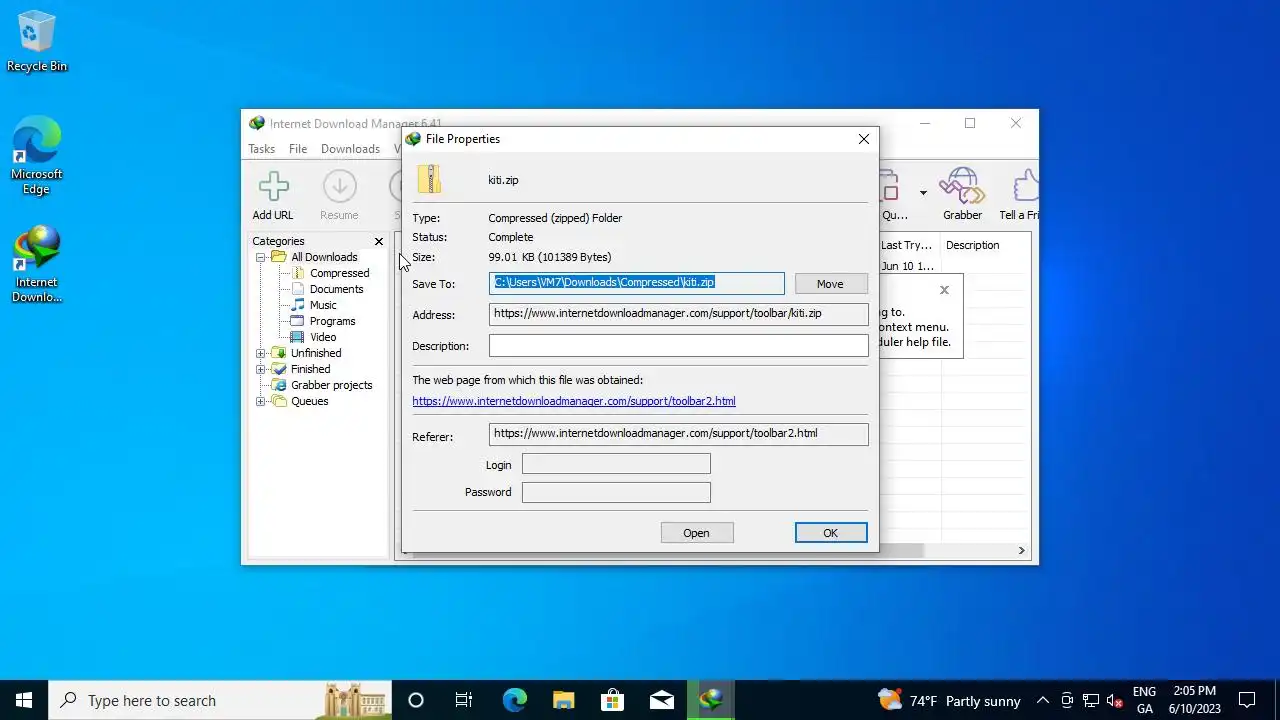
Task: Expand the Queues category node
Action: click(261, 401)
